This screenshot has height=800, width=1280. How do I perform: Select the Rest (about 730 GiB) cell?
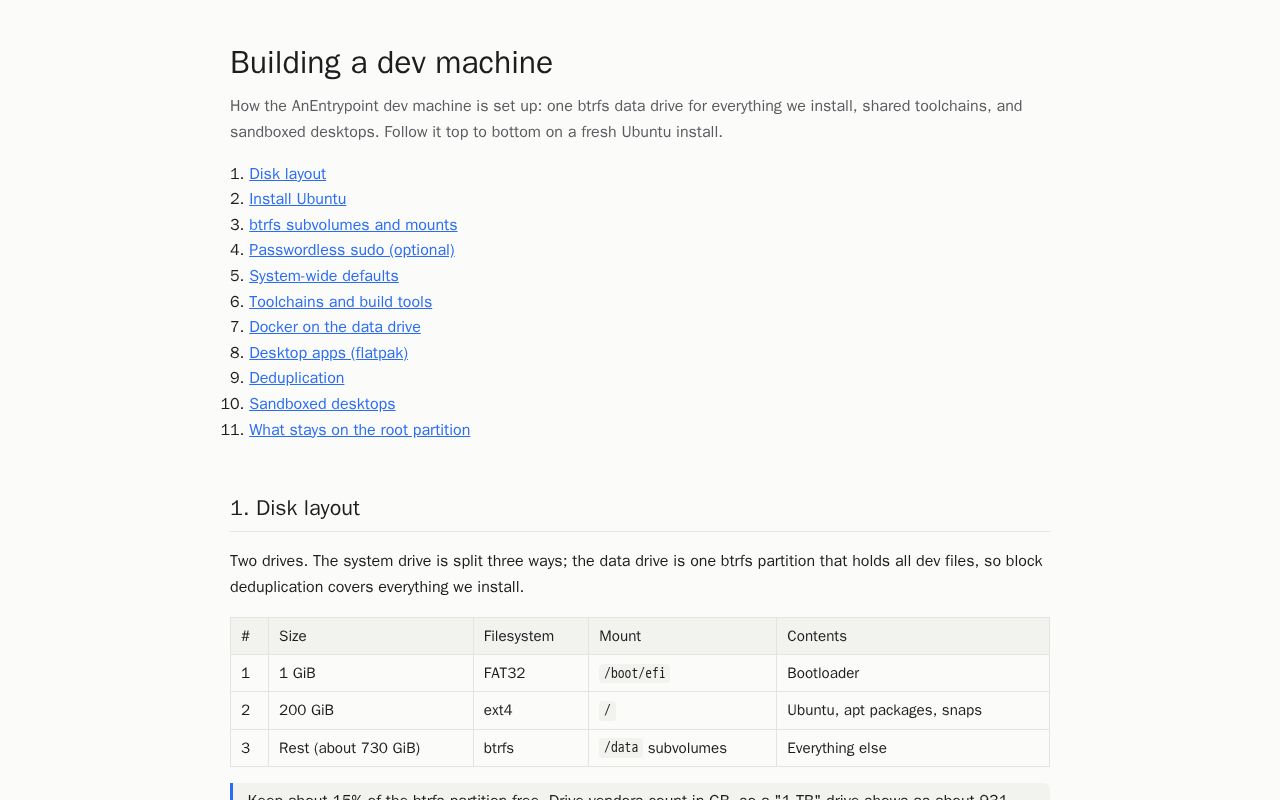pos(371,748)
